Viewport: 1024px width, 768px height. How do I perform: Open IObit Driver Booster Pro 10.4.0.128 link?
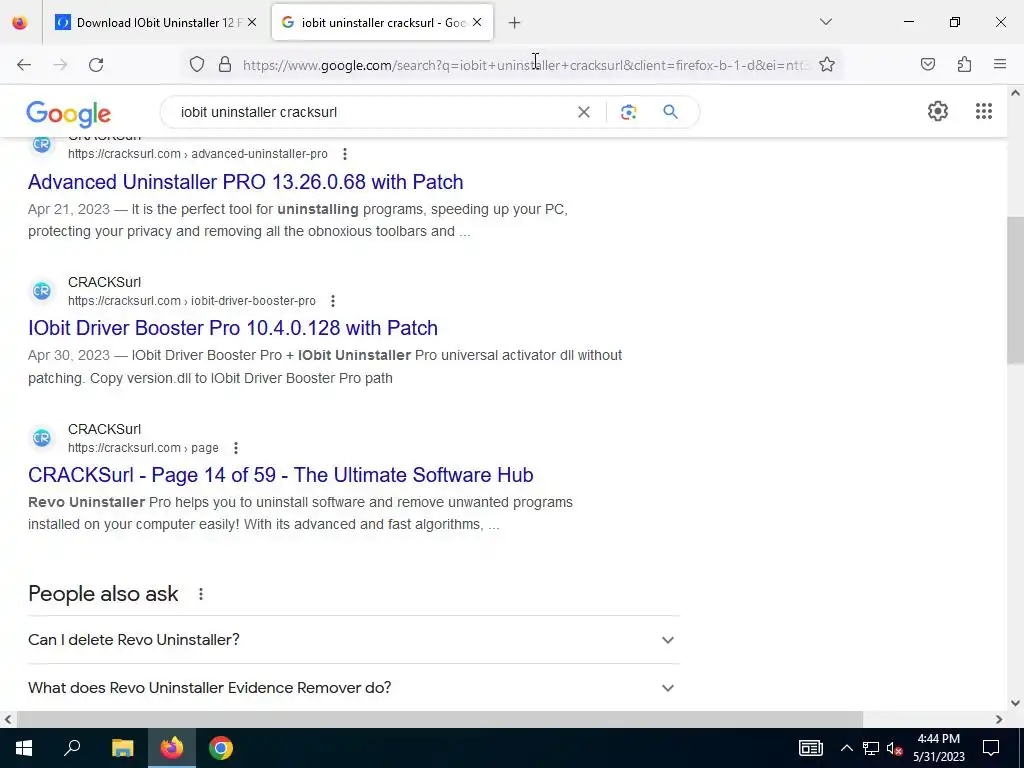pyautogui.click(x=232, y=328)
